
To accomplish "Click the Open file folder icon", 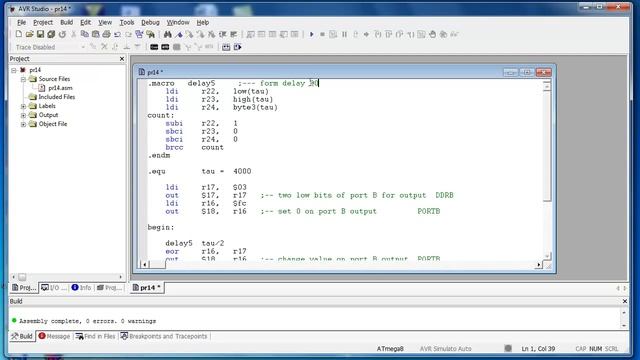I will click(29, 35).
